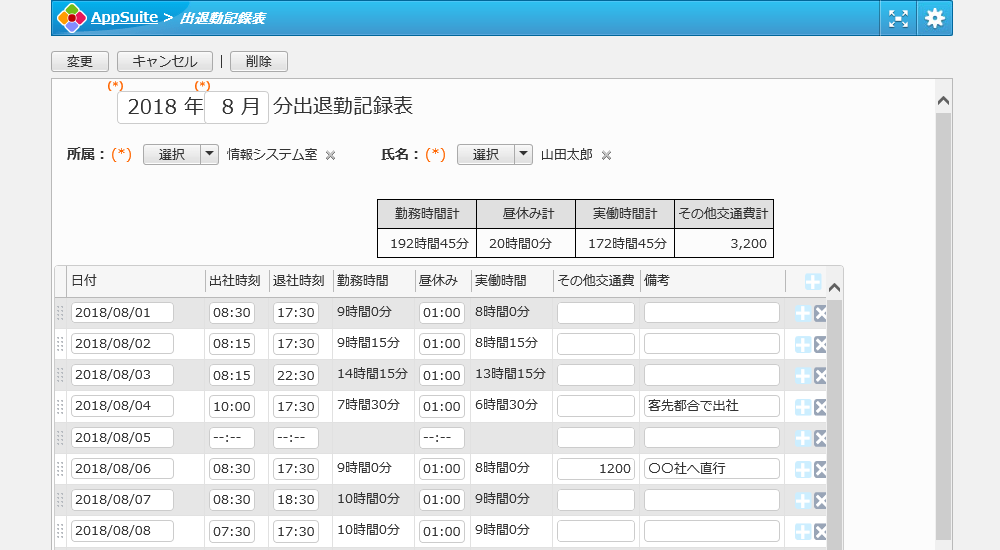Remove the 情報システム室 department selection

point(331,155)
